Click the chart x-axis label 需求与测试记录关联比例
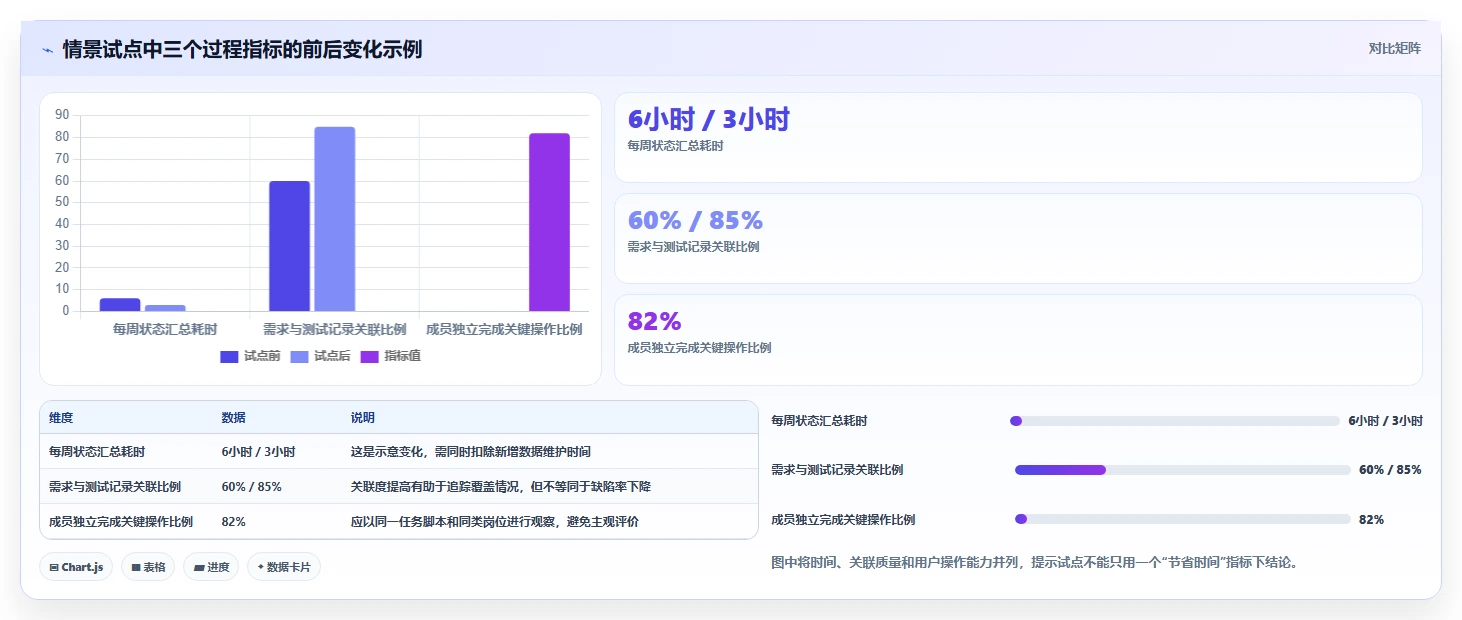 [x=334, y=329]
